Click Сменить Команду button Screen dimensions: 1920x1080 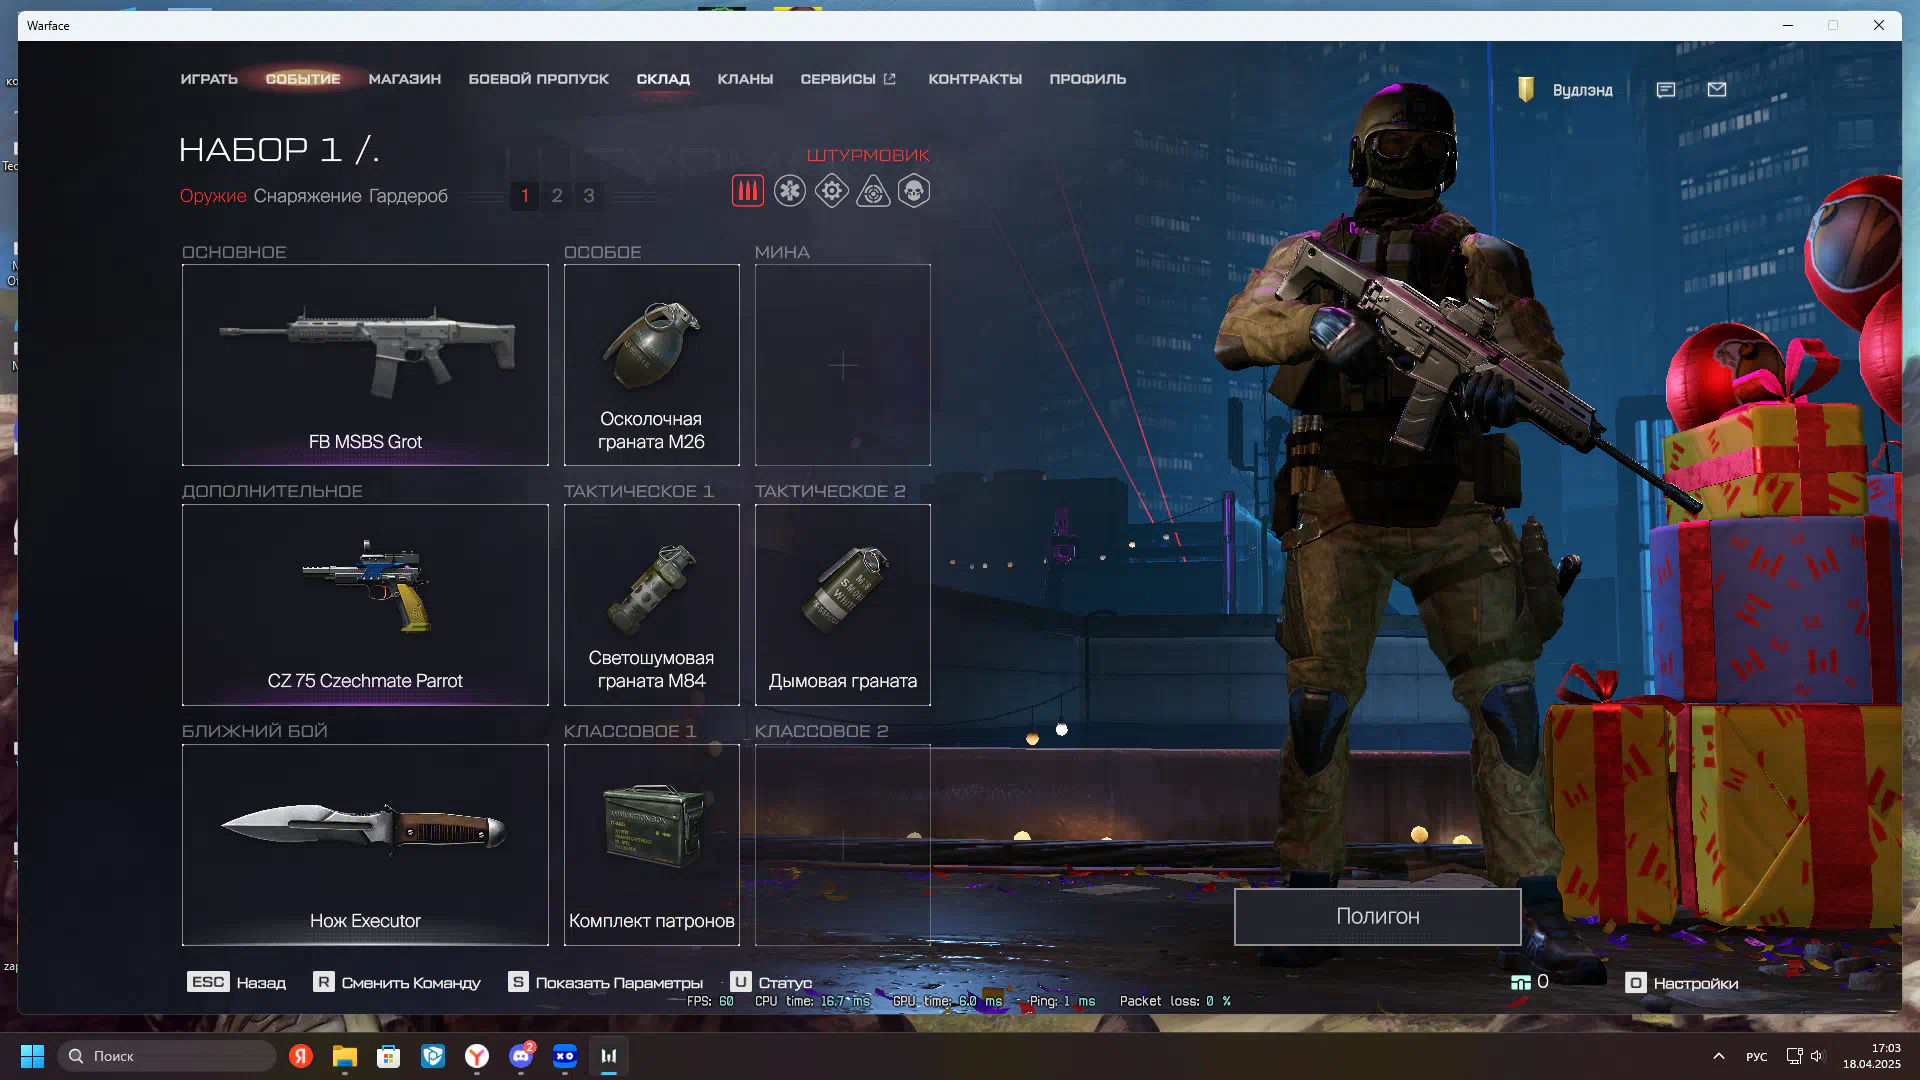[x=397, y=983]
